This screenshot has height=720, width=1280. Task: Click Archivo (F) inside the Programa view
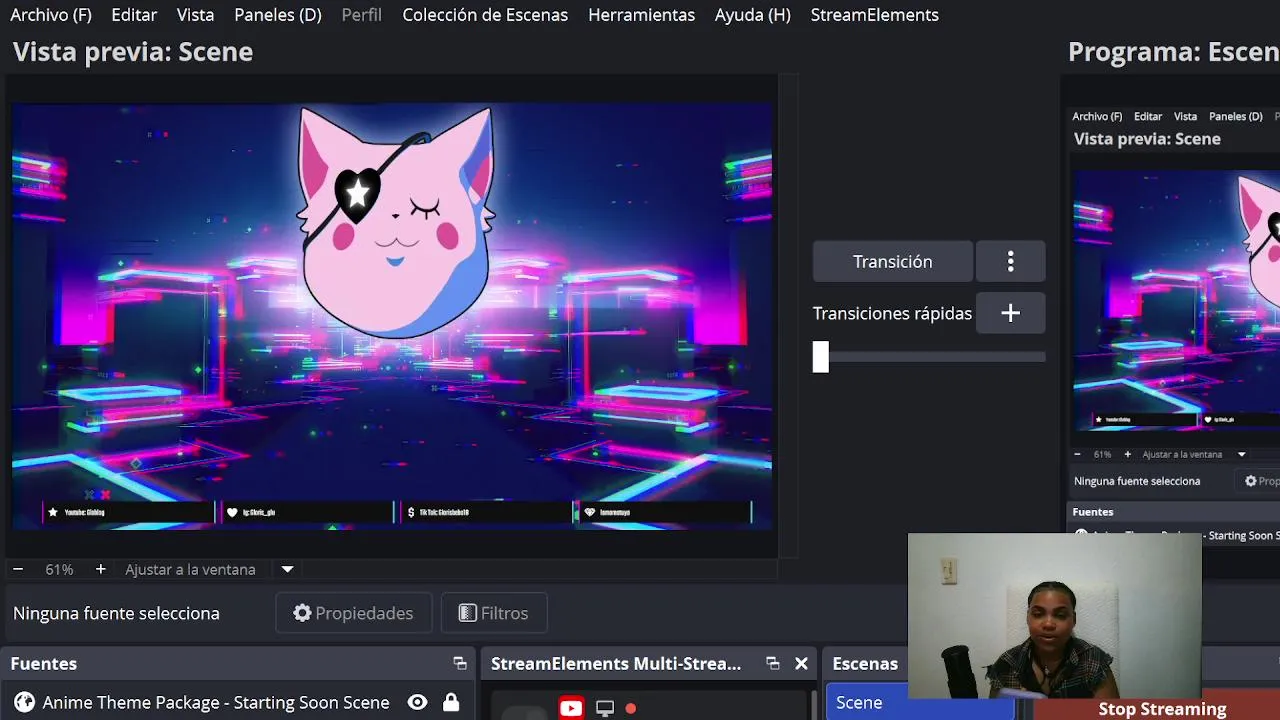point(1097,116)
